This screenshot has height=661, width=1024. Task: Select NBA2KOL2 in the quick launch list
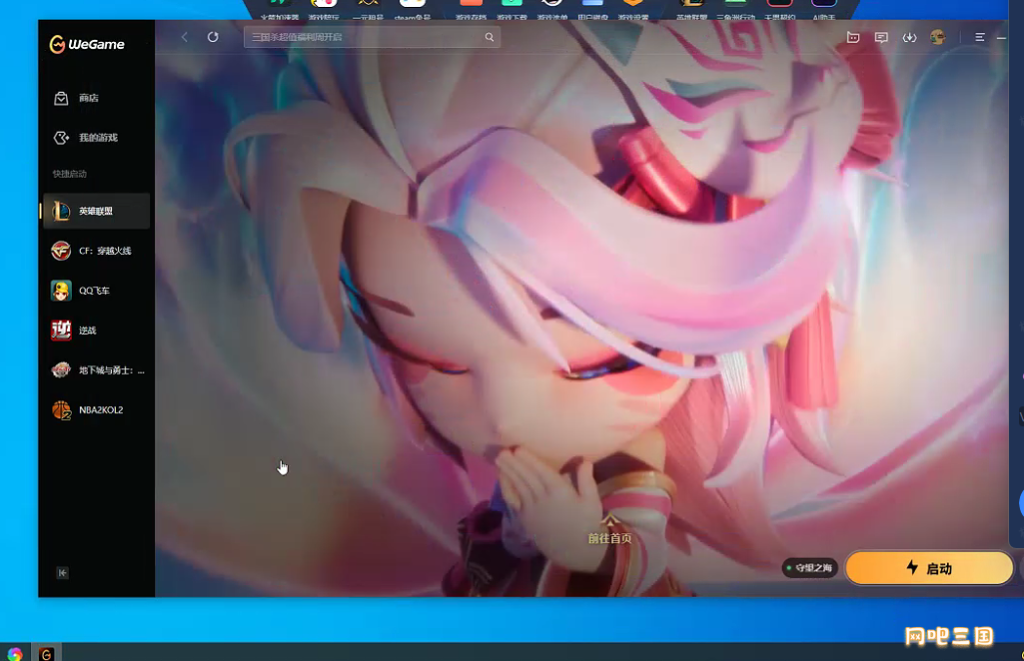(x=96, y=410)
